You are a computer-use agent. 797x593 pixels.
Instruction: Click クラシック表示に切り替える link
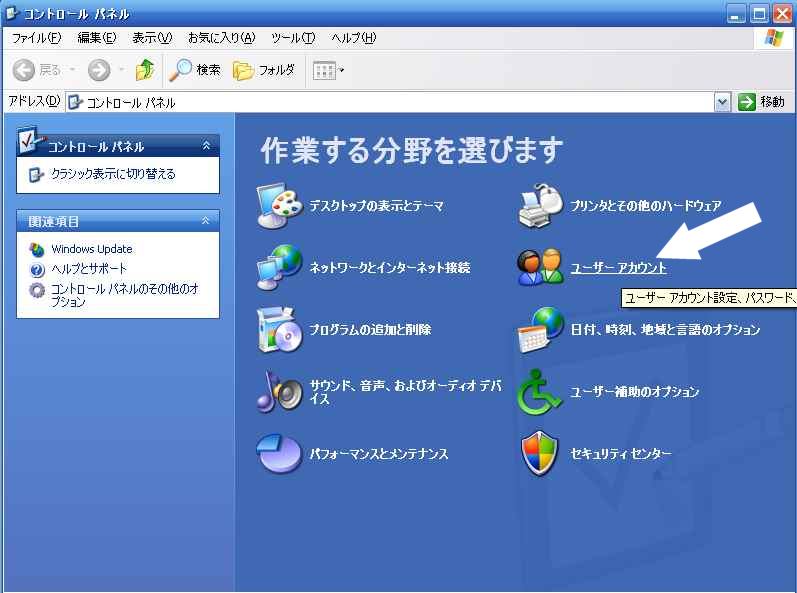pyautogui.click(x=113, y=174)
